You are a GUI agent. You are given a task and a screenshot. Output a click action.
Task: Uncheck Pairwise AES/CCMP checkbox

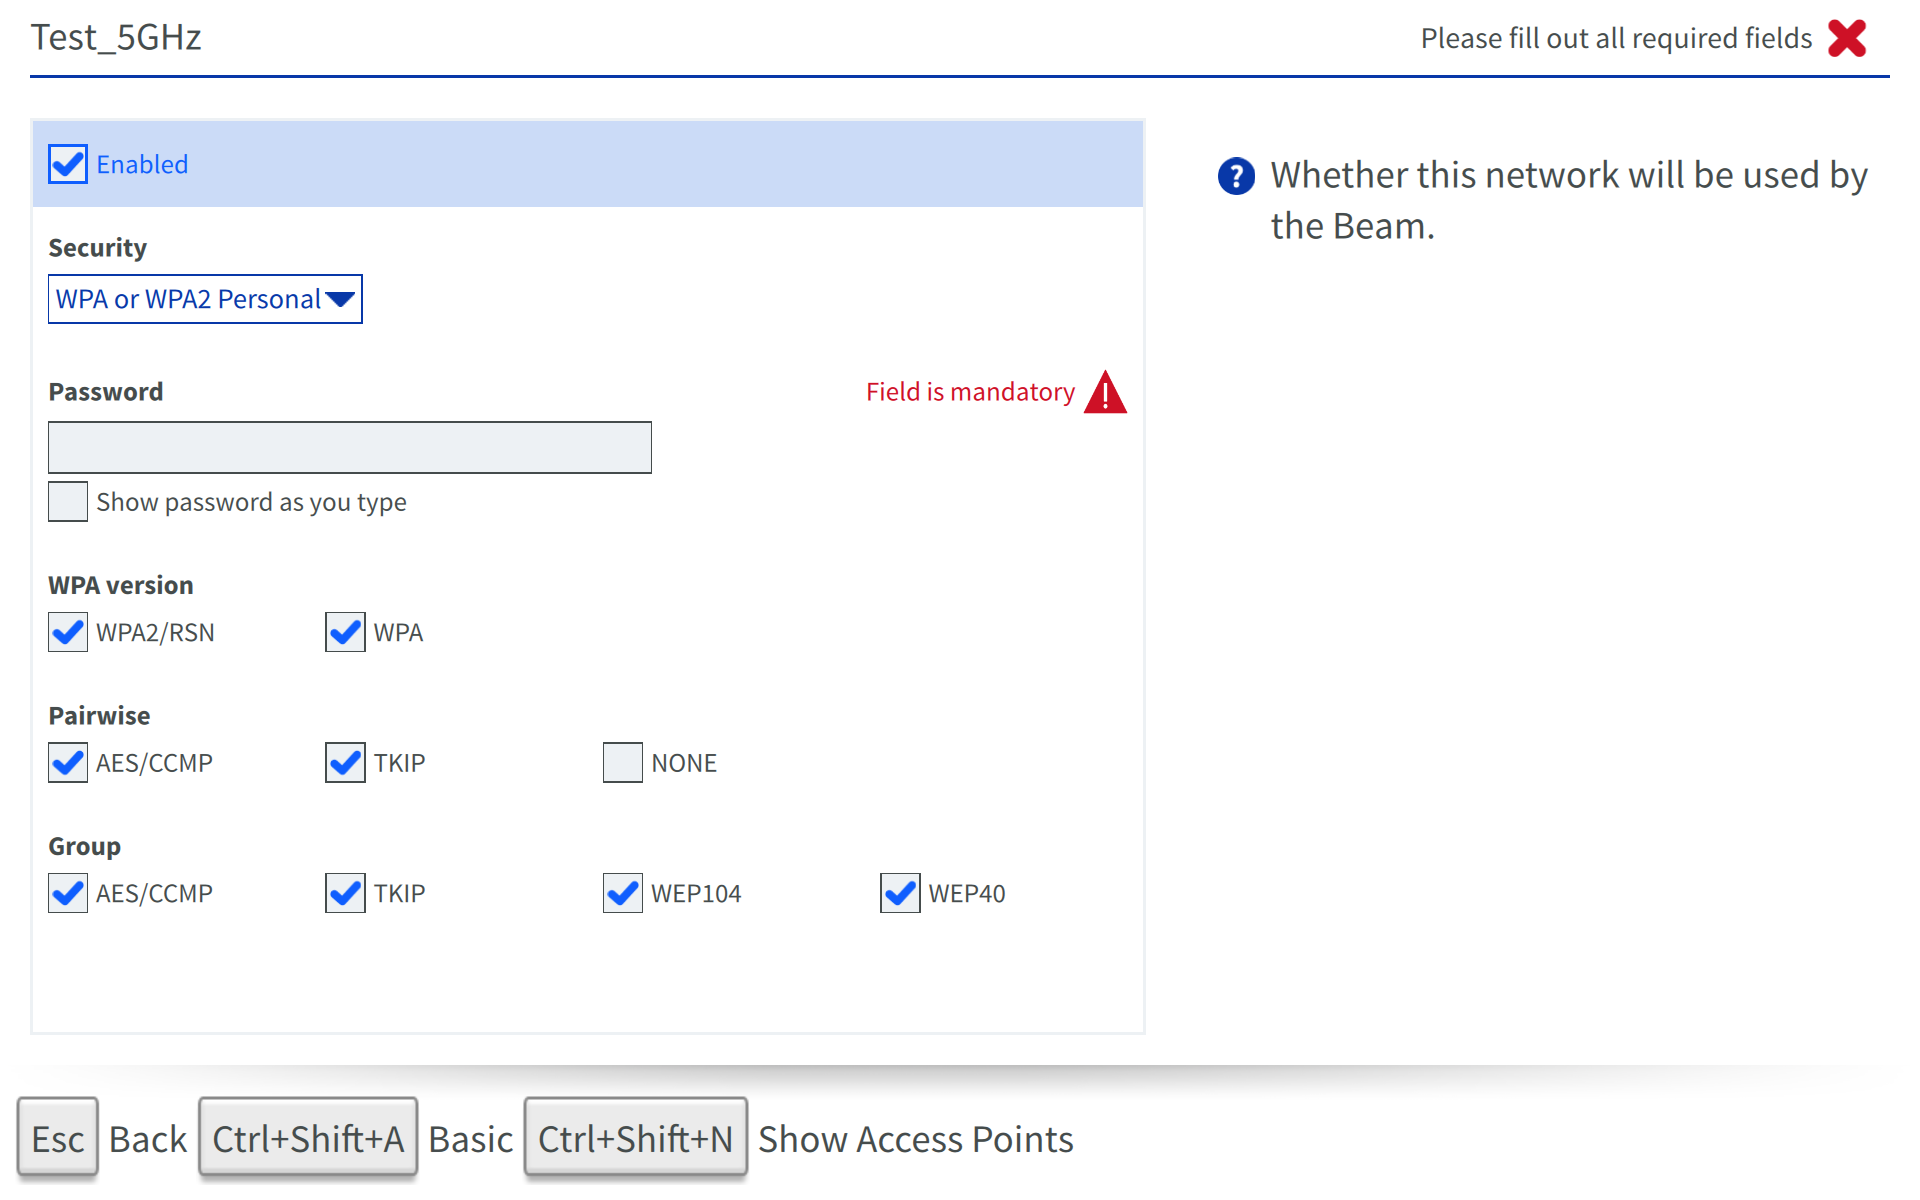[68, 763]
